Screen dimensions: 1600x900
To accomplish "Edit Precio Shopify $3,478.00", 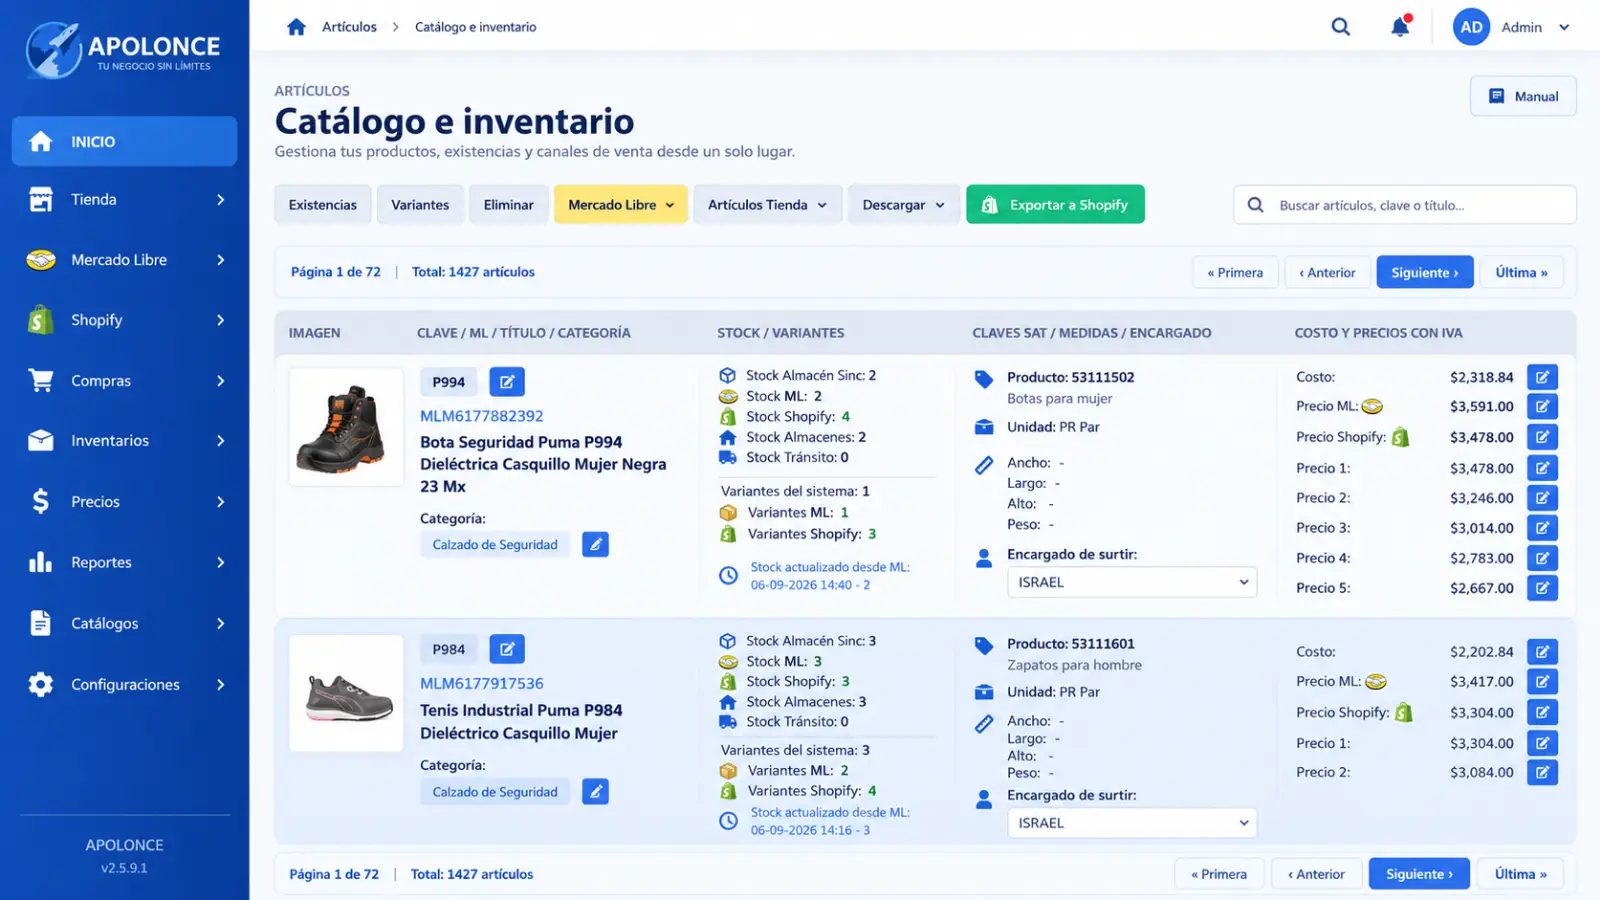I will point(1542,437).
